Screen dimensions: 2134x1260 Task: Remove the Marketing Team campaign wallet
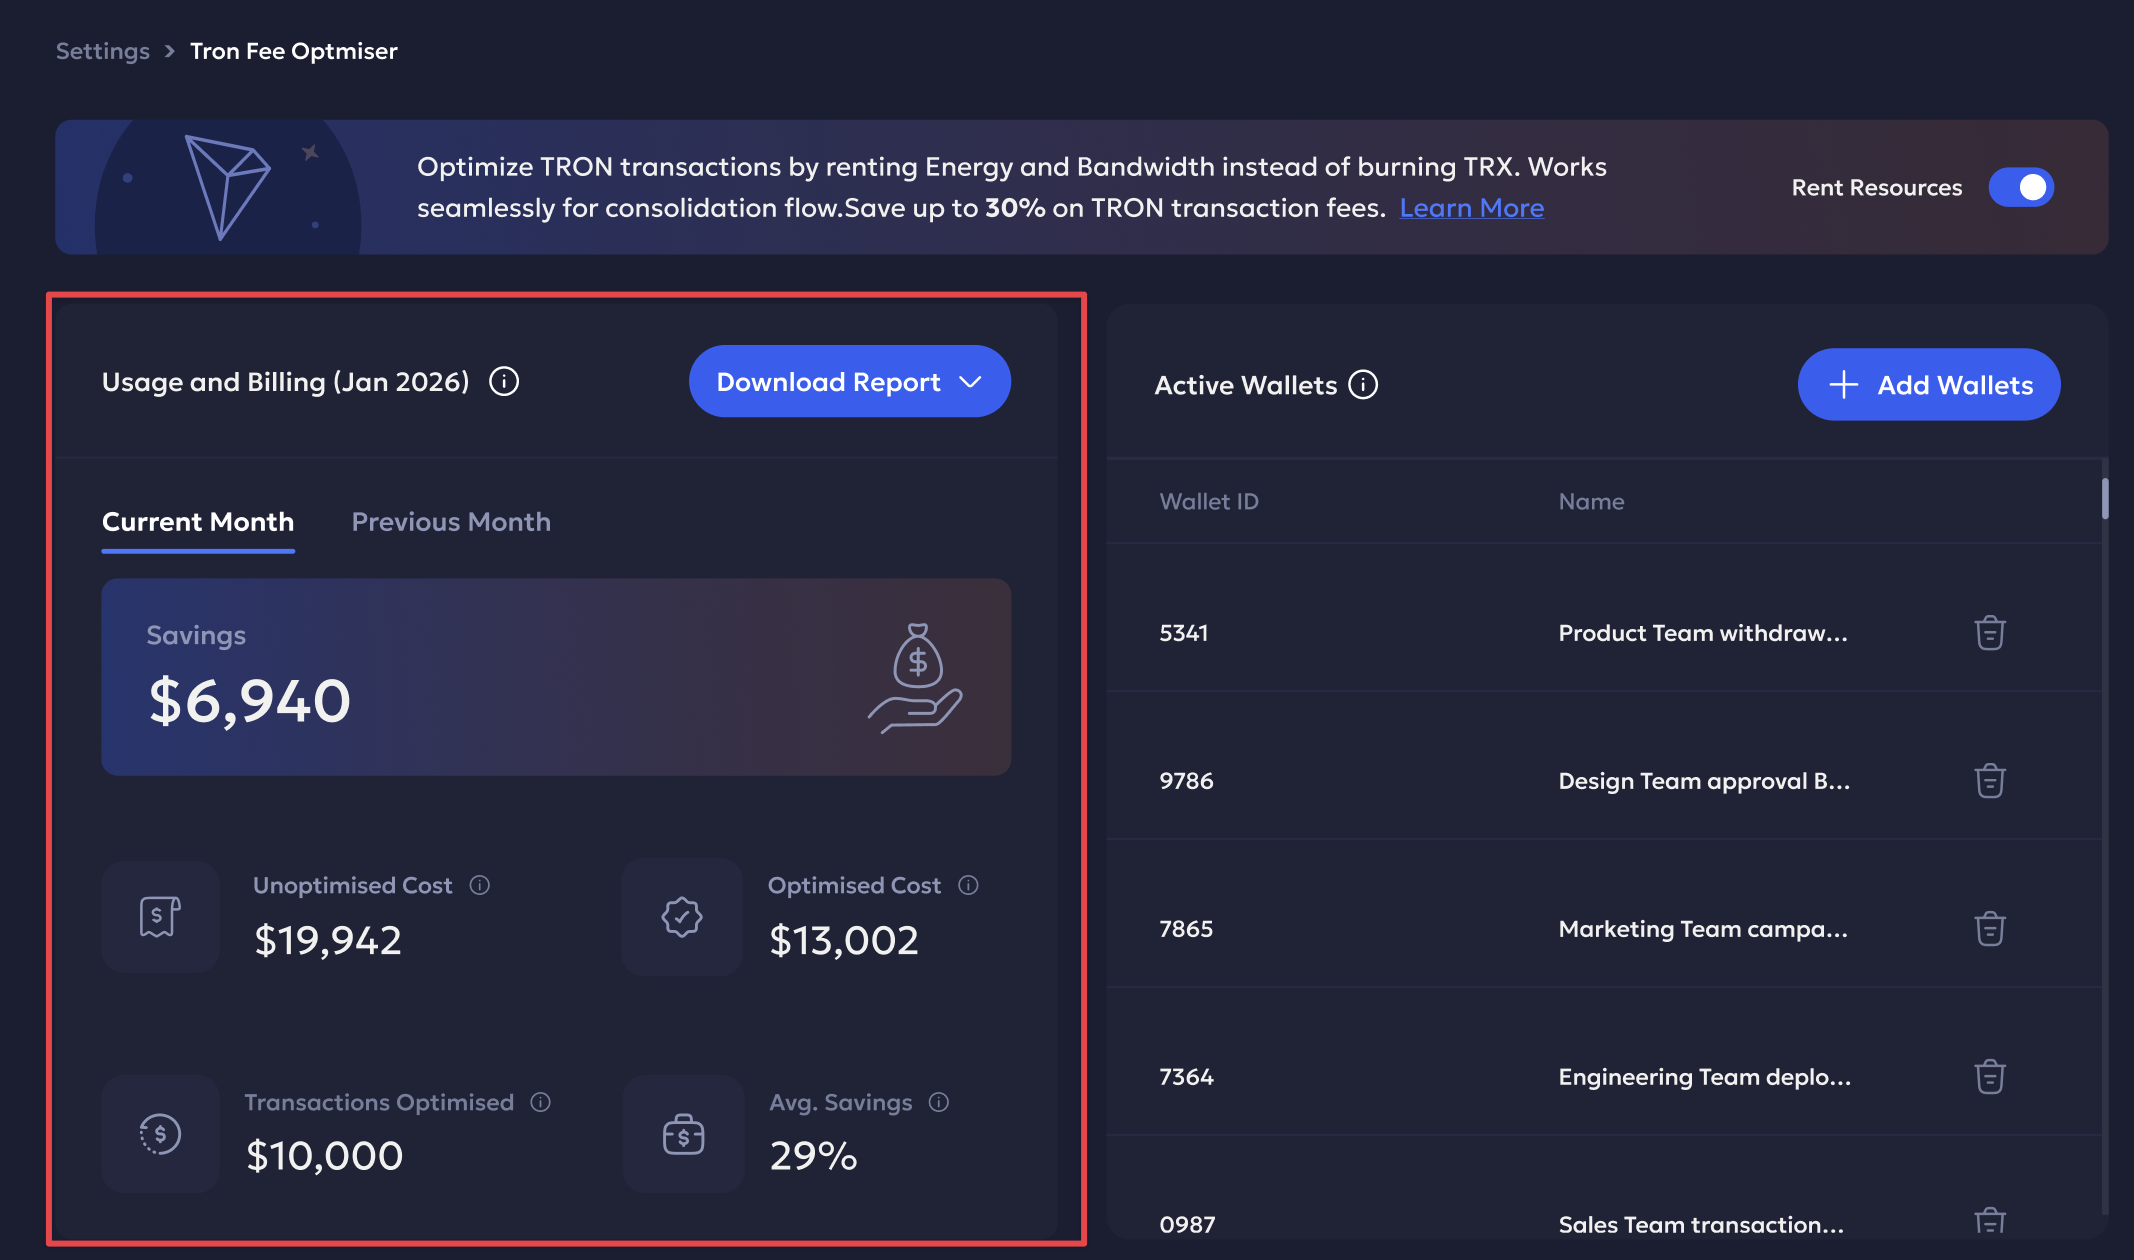coord(1989,929)
